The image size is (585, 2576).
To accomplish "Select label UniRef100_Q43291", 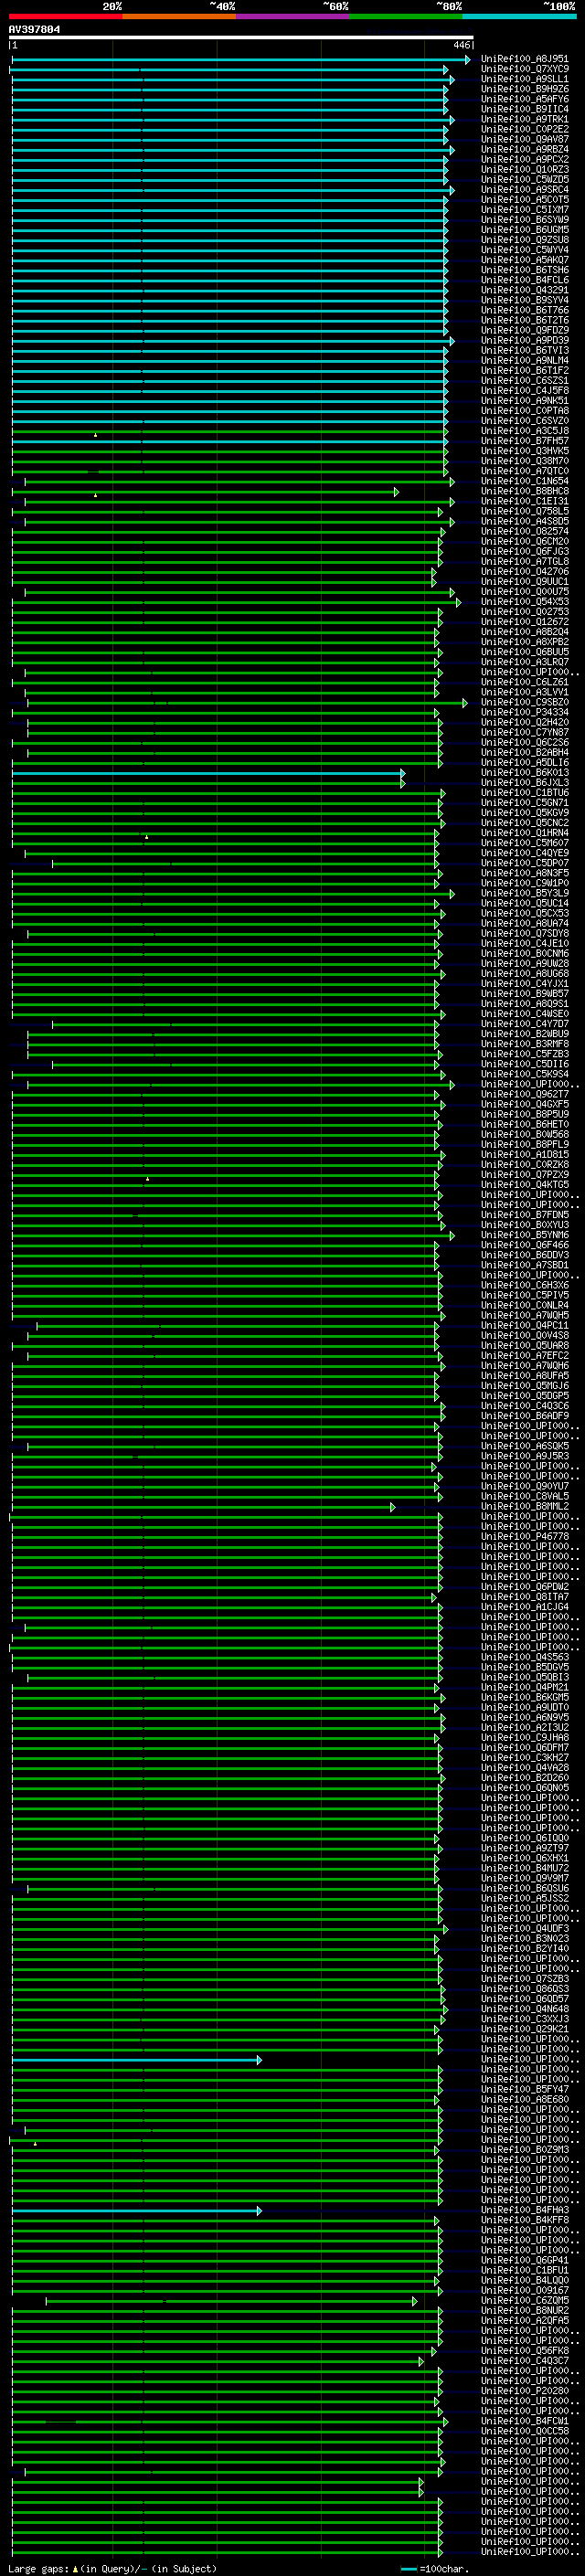I will pyautogui.click(x=524, y=290).
